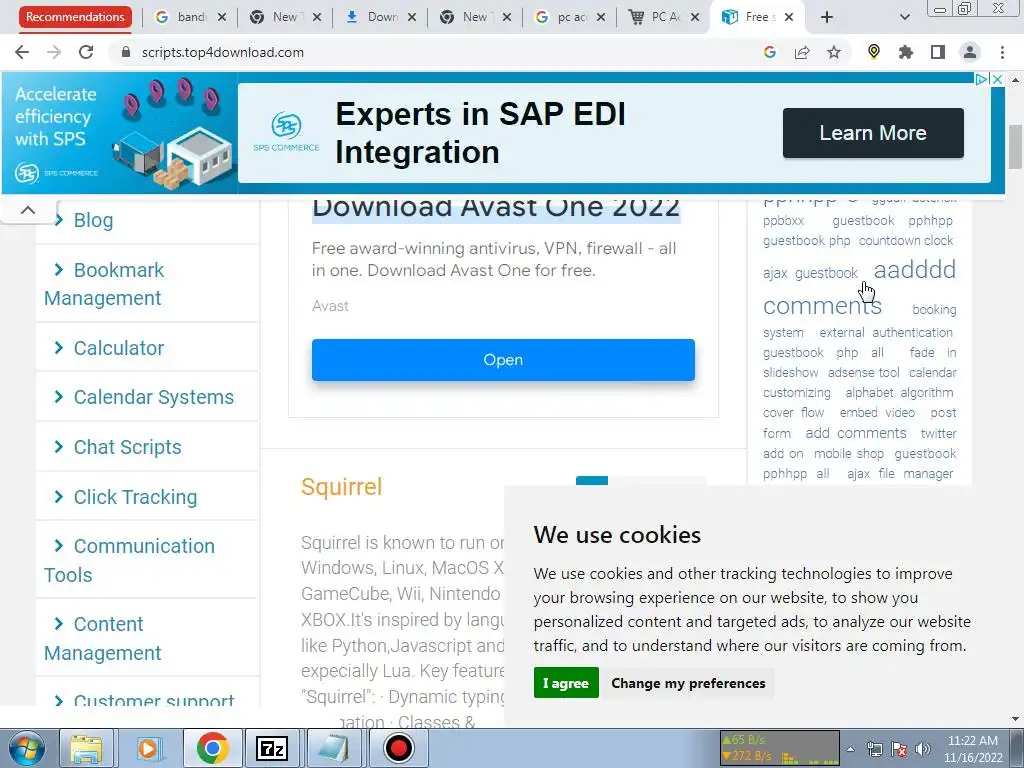This screenshot has width=1024, height=768.
Task: Click the SPS Commerce ad banner image
Action: click(x=120, y=133)
